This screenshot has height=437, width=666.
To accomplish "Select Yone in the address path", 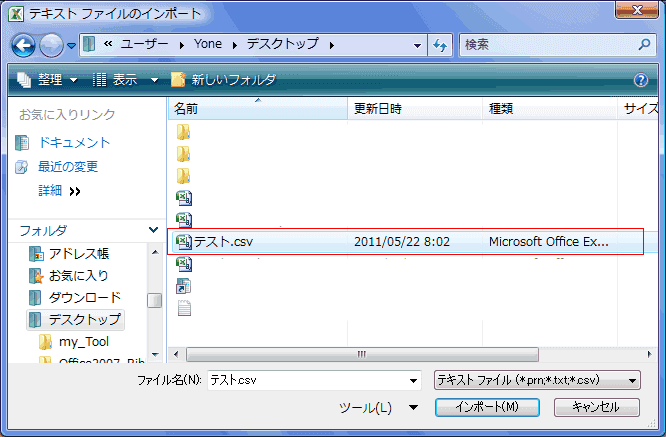I will 208,44.
